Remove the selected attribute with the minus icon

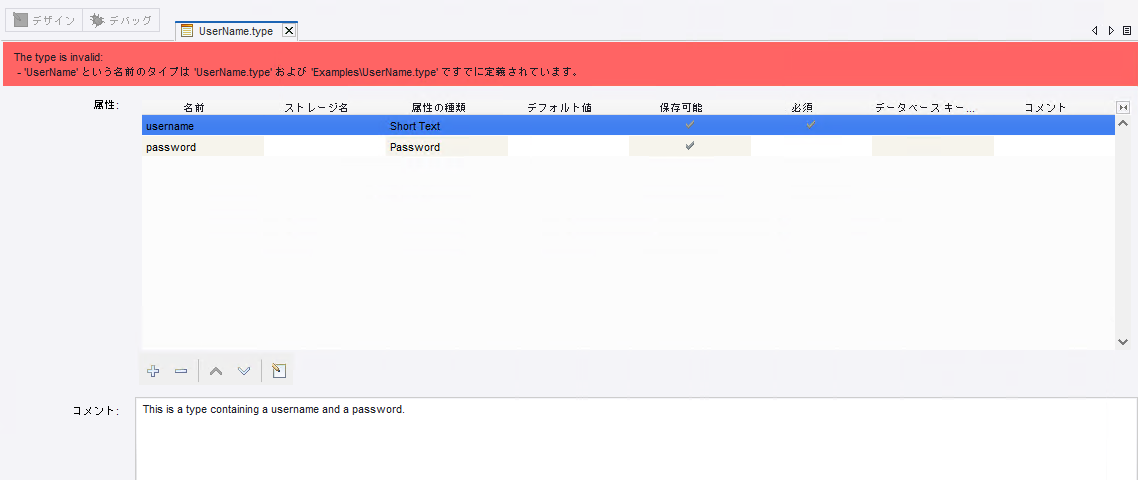(x=181, y=371)
